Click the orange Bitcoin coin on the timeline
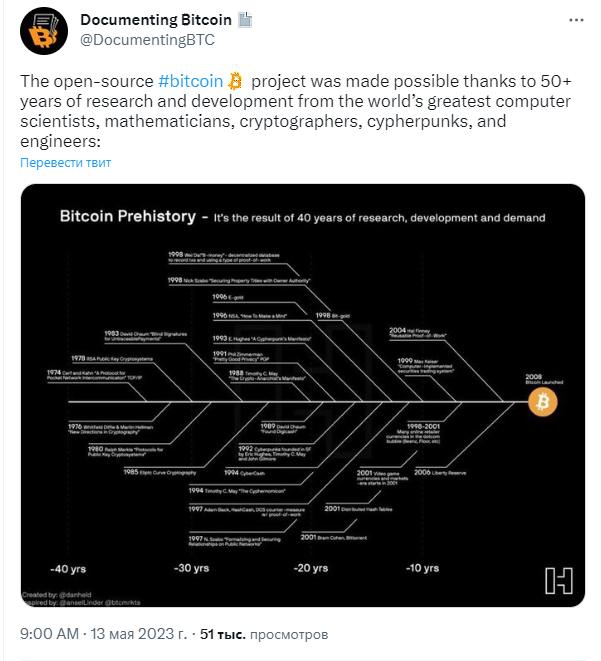601x661 pixels. coord(542,402)
